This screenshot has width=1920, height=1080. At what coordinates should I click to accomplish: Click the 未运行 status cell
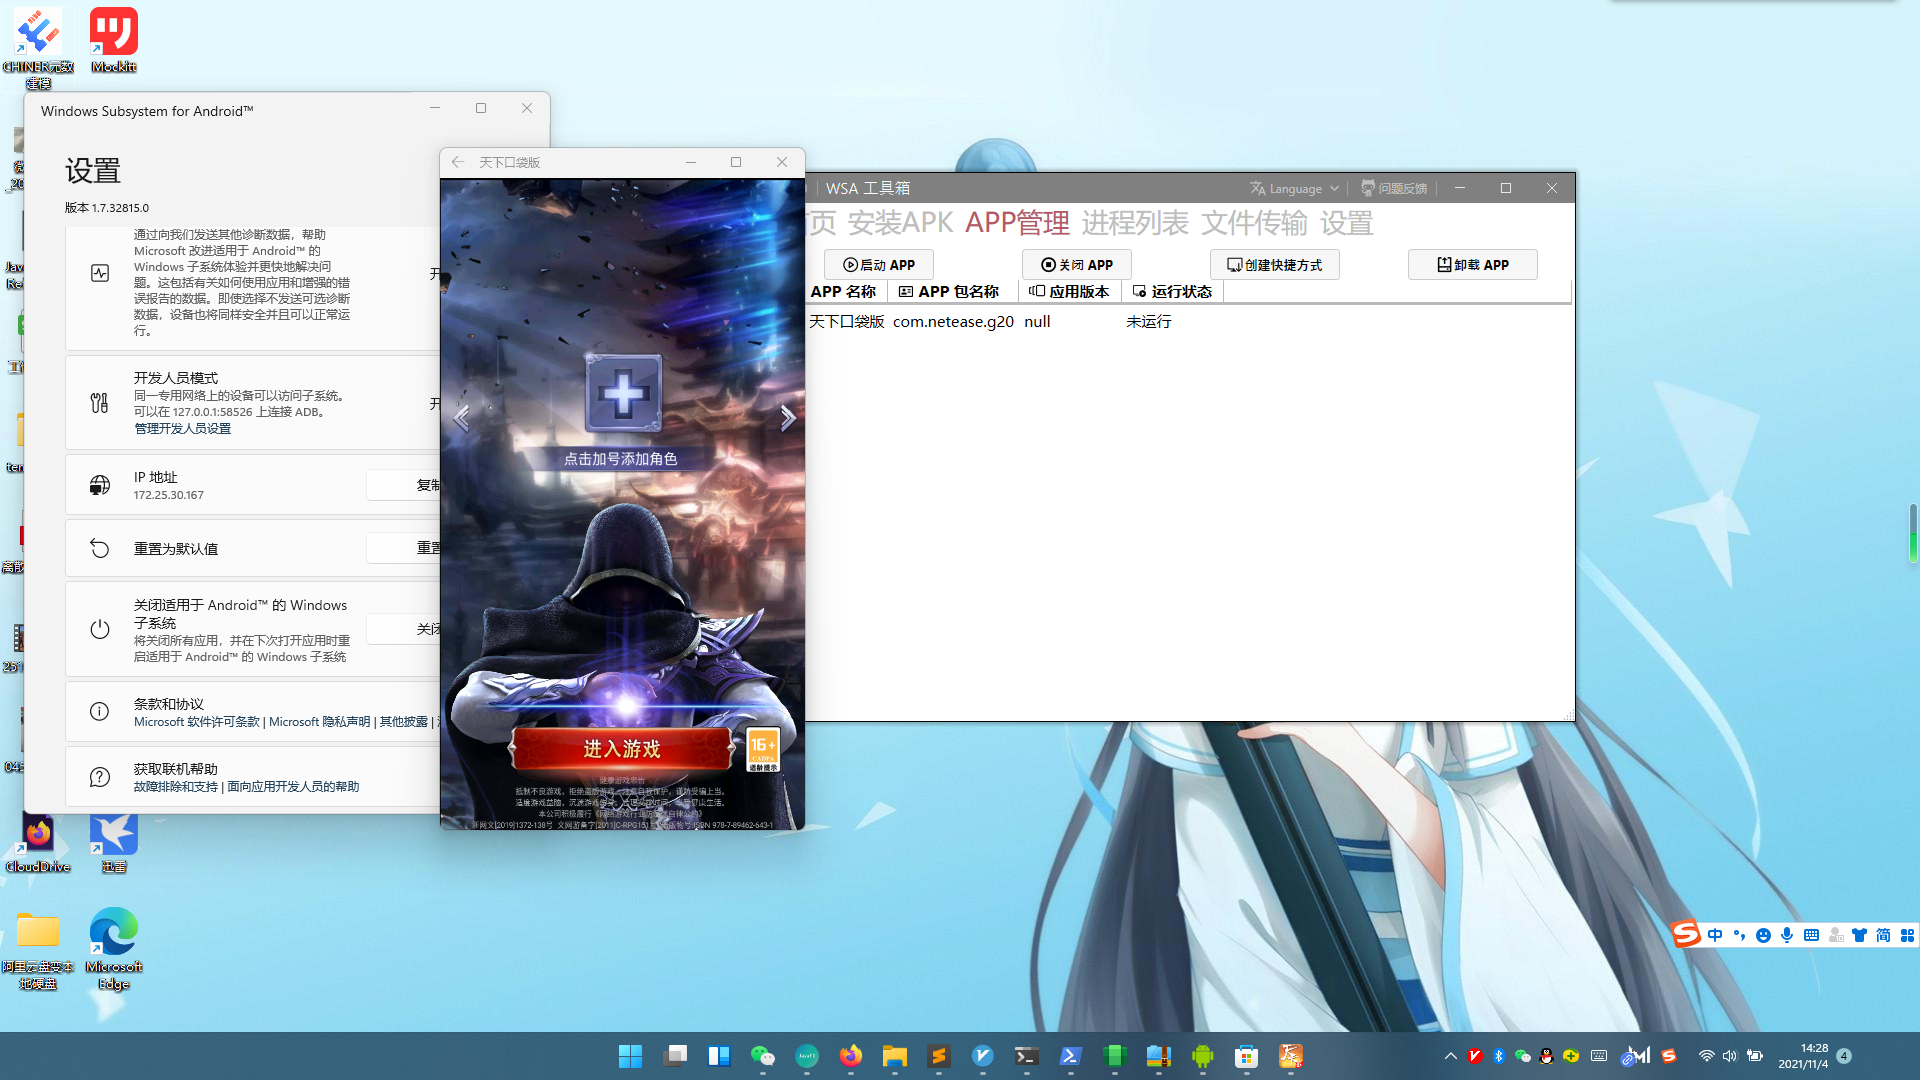[x=1149, y=322]
